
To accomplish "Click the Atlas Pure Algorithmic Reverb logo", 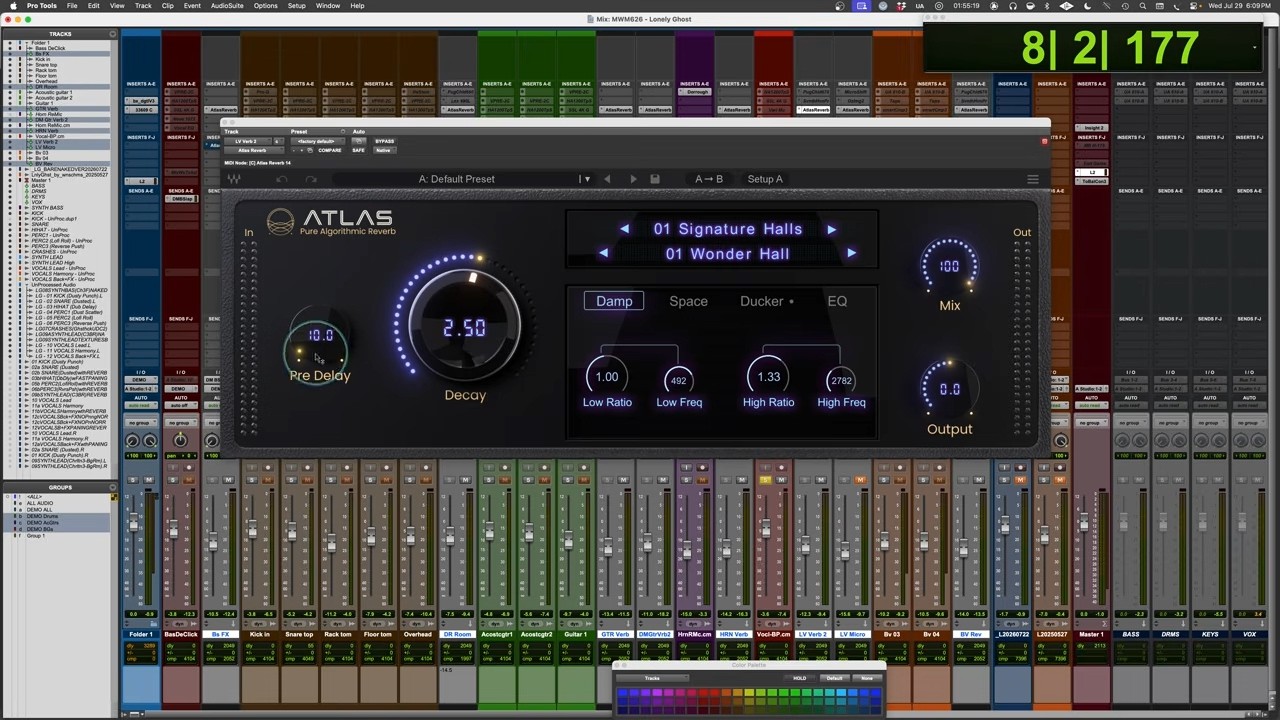I will tap(331, 222).
